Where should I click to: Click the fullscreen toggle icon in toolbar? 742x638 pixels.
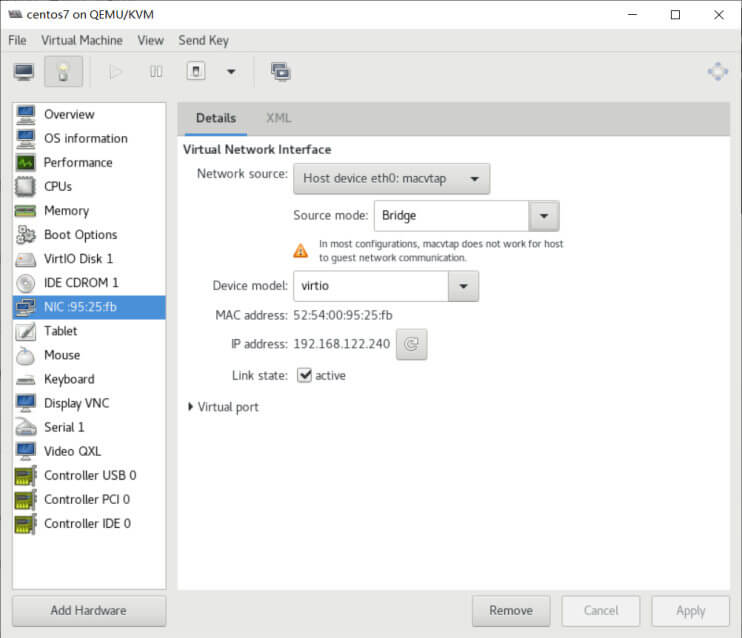(718, 72)
